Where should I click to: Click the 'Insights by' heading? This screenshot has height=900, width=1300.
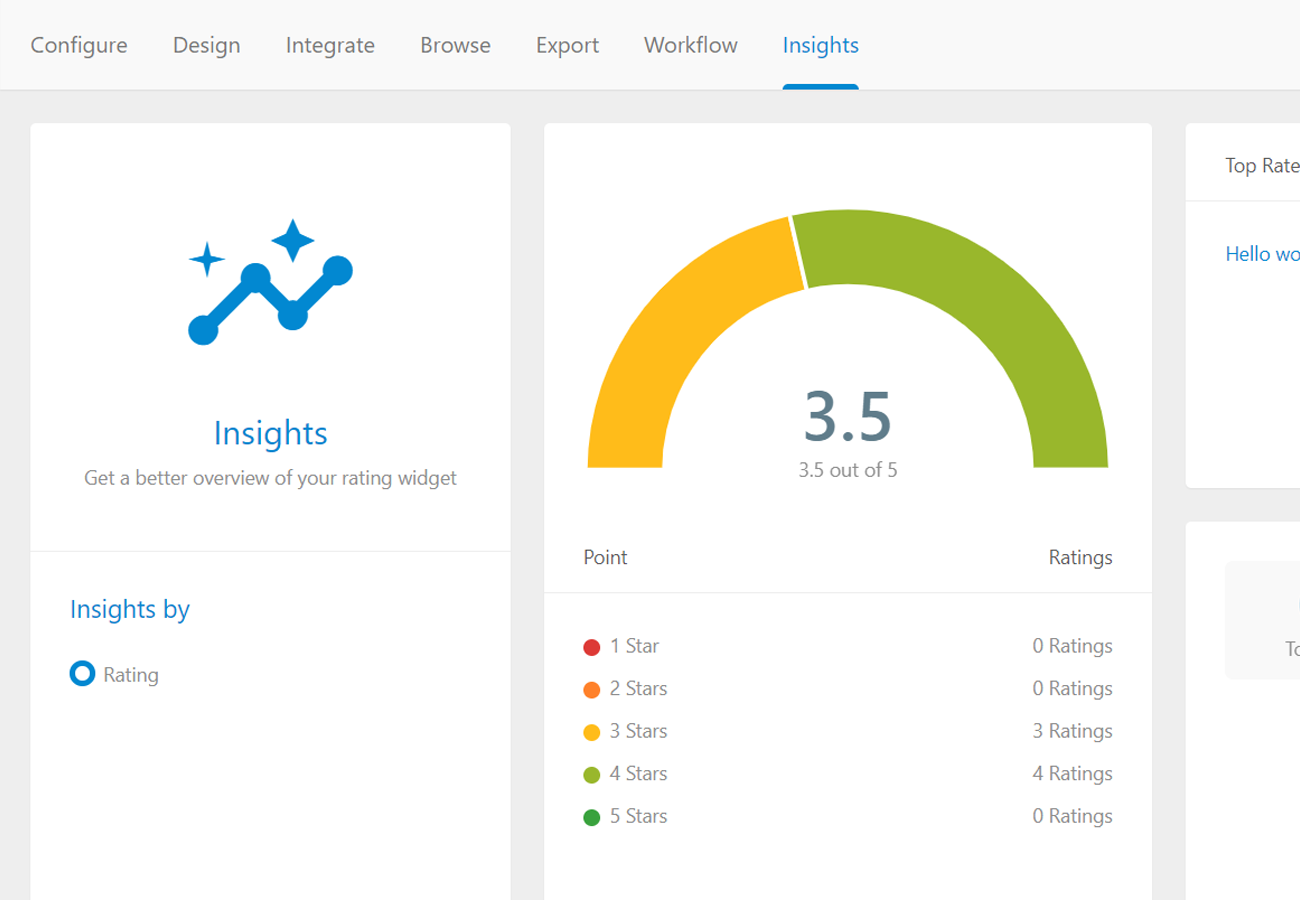pyautogui.click(x=130, y=608)
